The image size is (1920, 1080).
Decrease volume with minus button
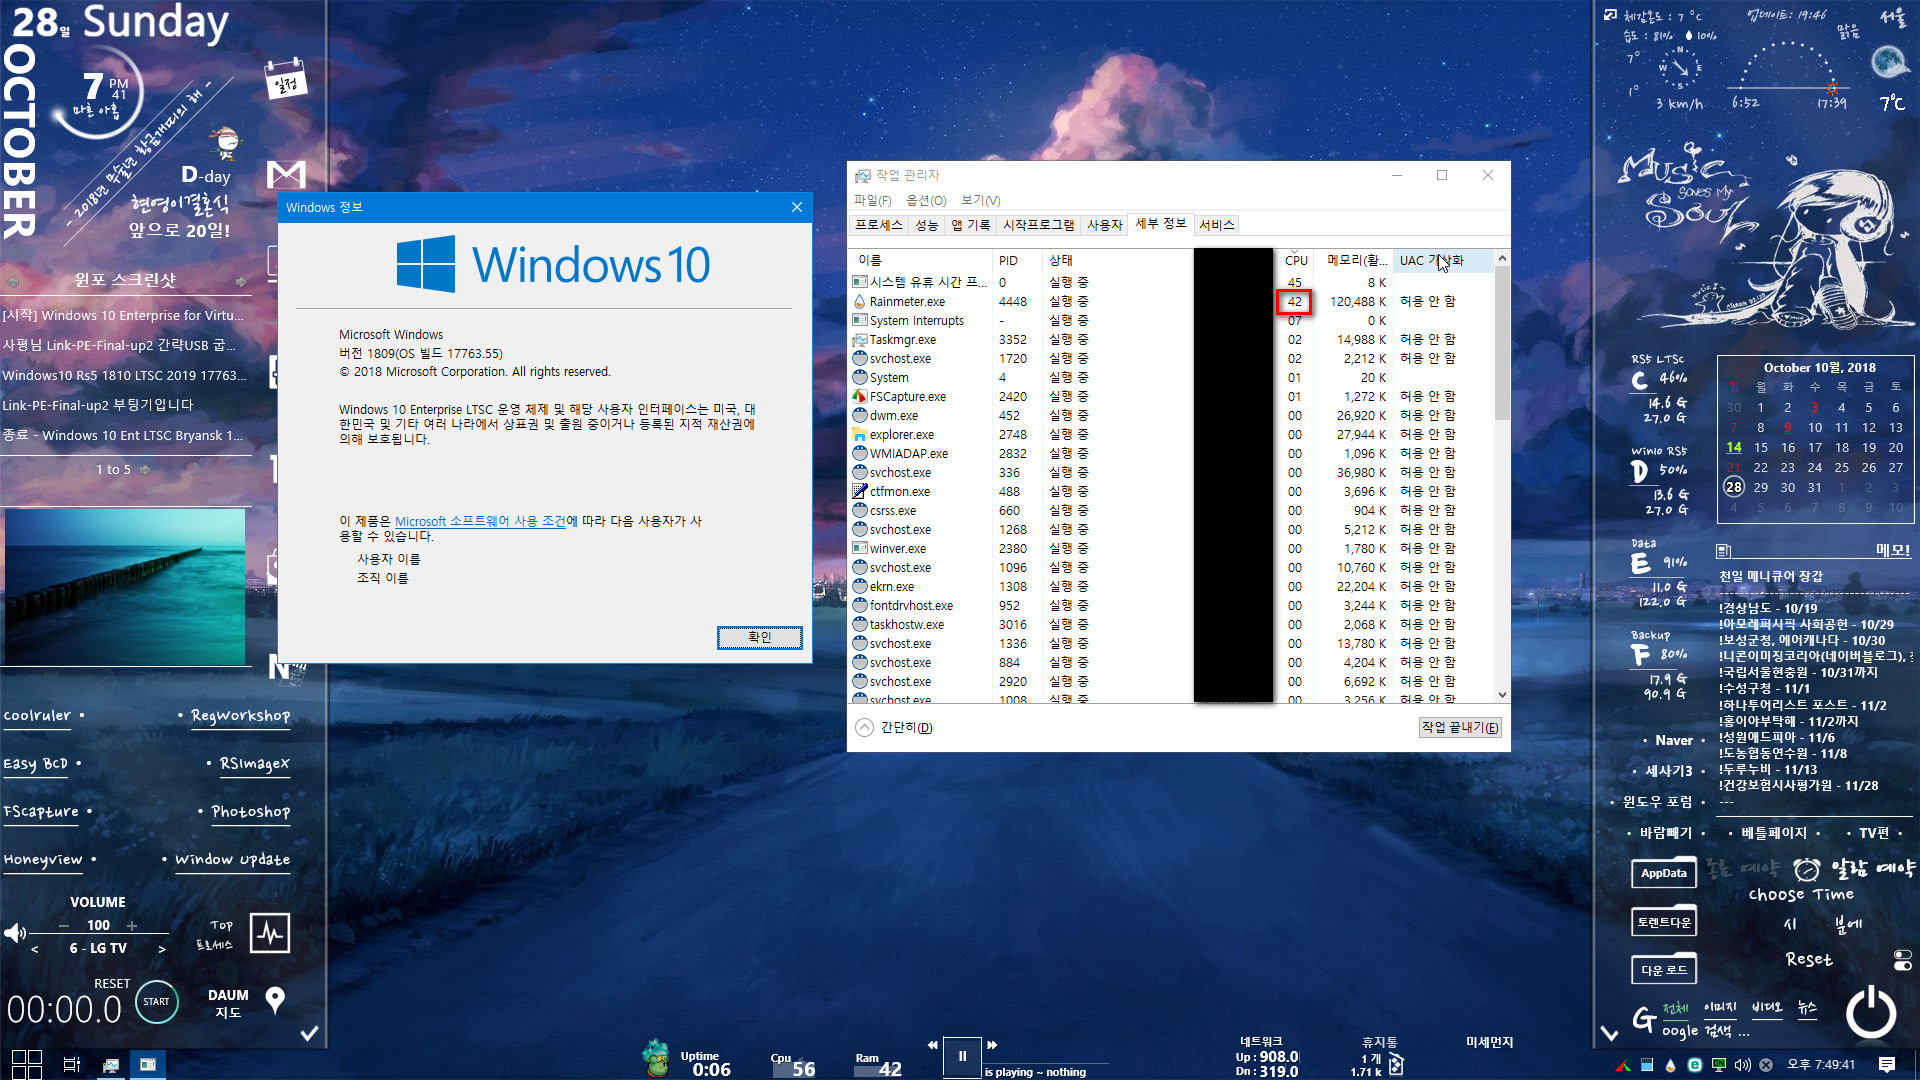click(64, 926)
